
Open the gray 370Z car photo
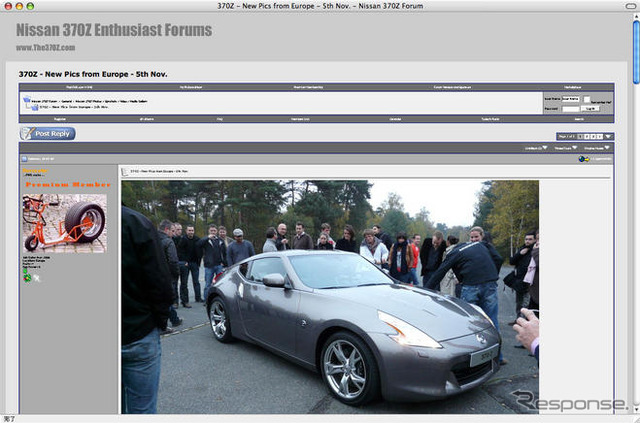(x=330, y=297)
